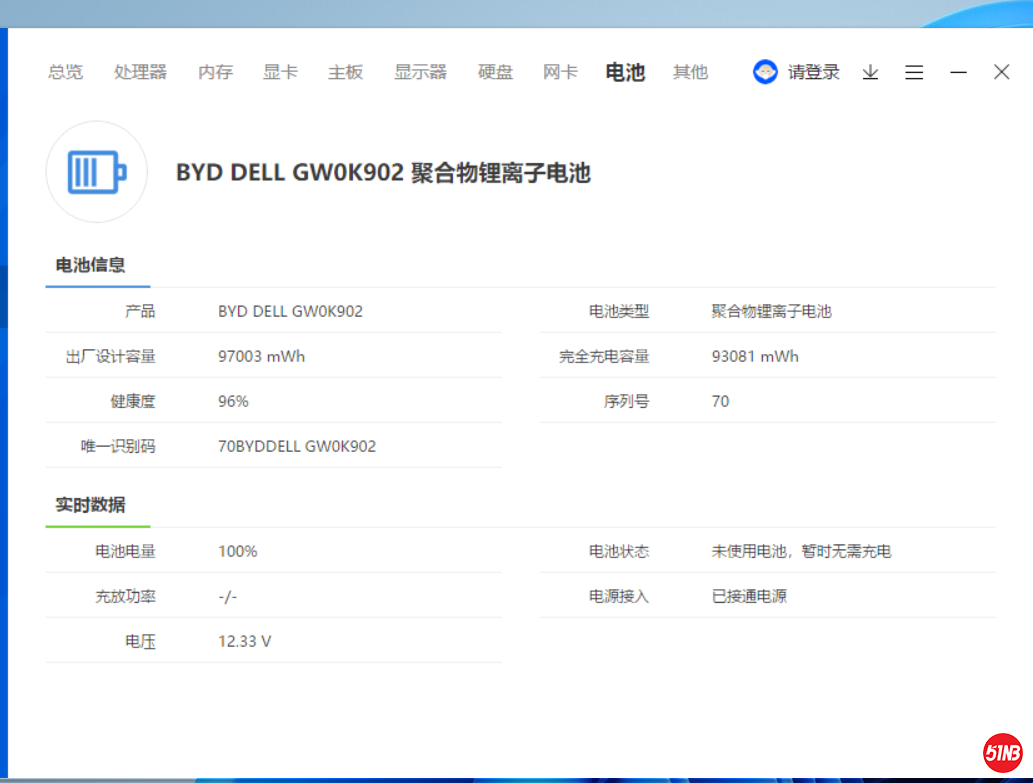
Task: Select the 内存 tab
Action: pyautogui.click(x=215, y=72)
